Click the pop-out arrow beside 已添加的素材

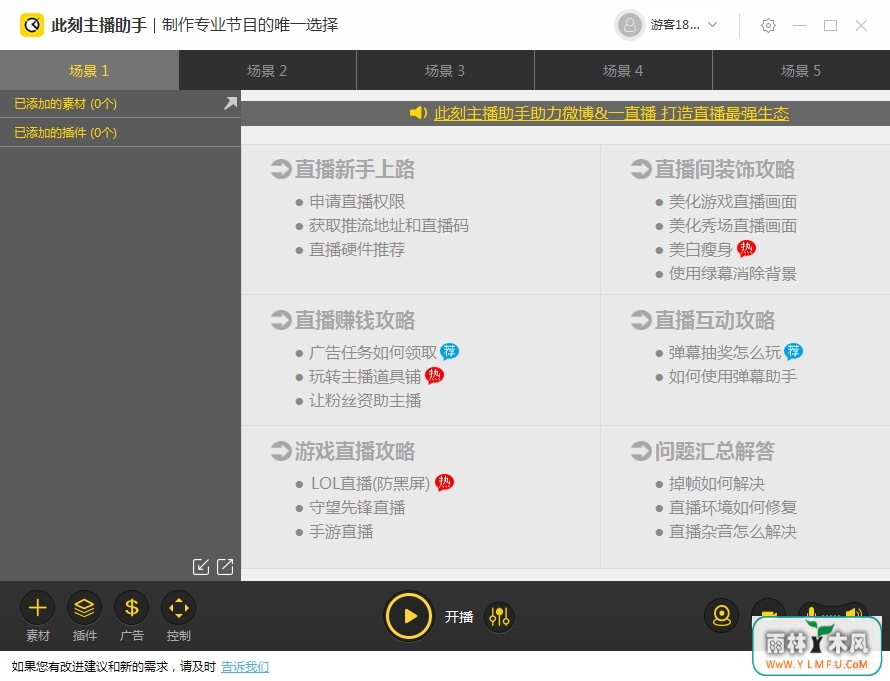[x=230, y=103]
